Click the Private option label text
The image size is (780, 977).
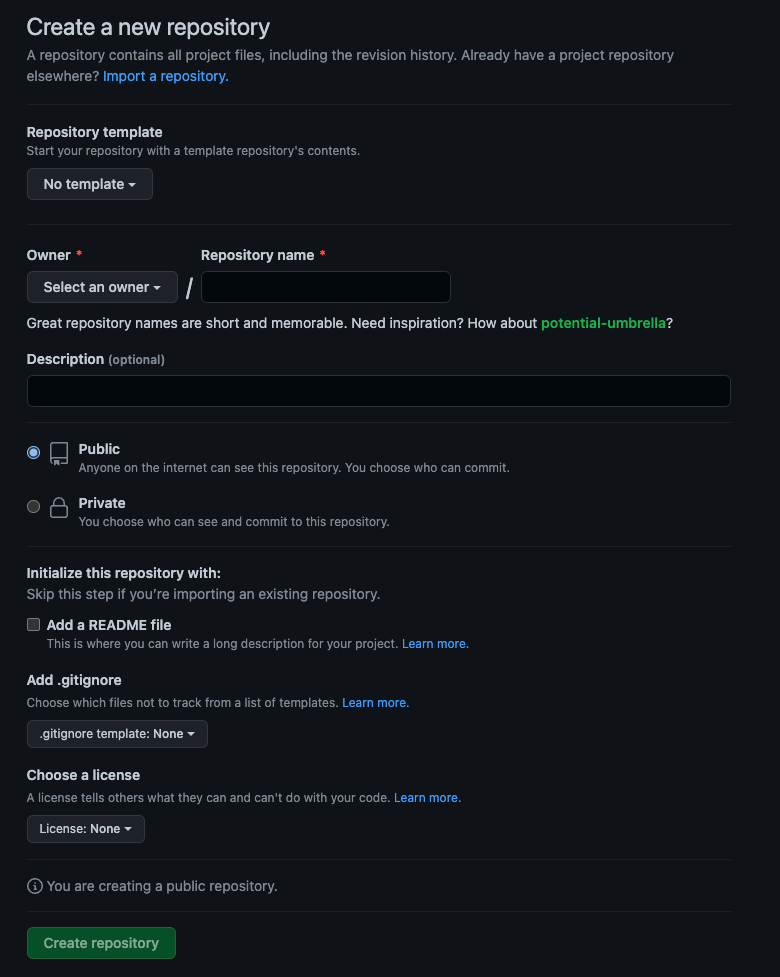click(x=102, y=503)
